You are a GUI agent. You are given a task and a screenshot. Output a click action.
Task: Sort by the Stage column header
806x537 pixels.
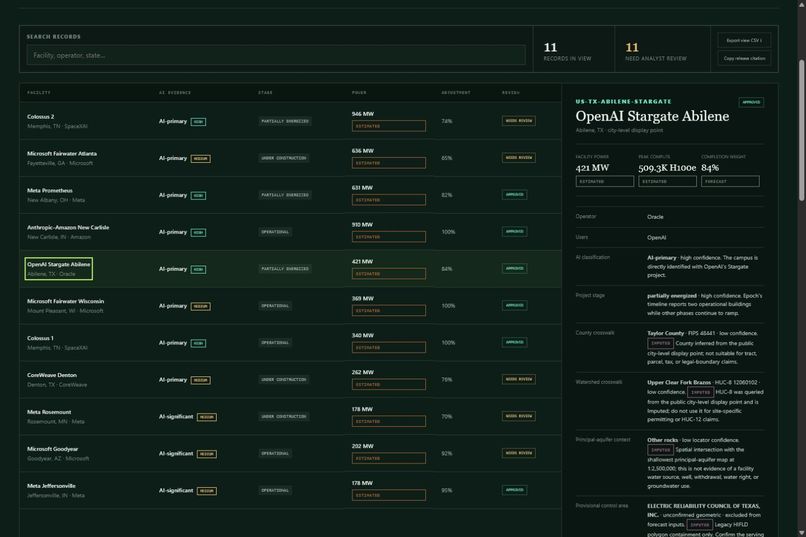[265, 92]
